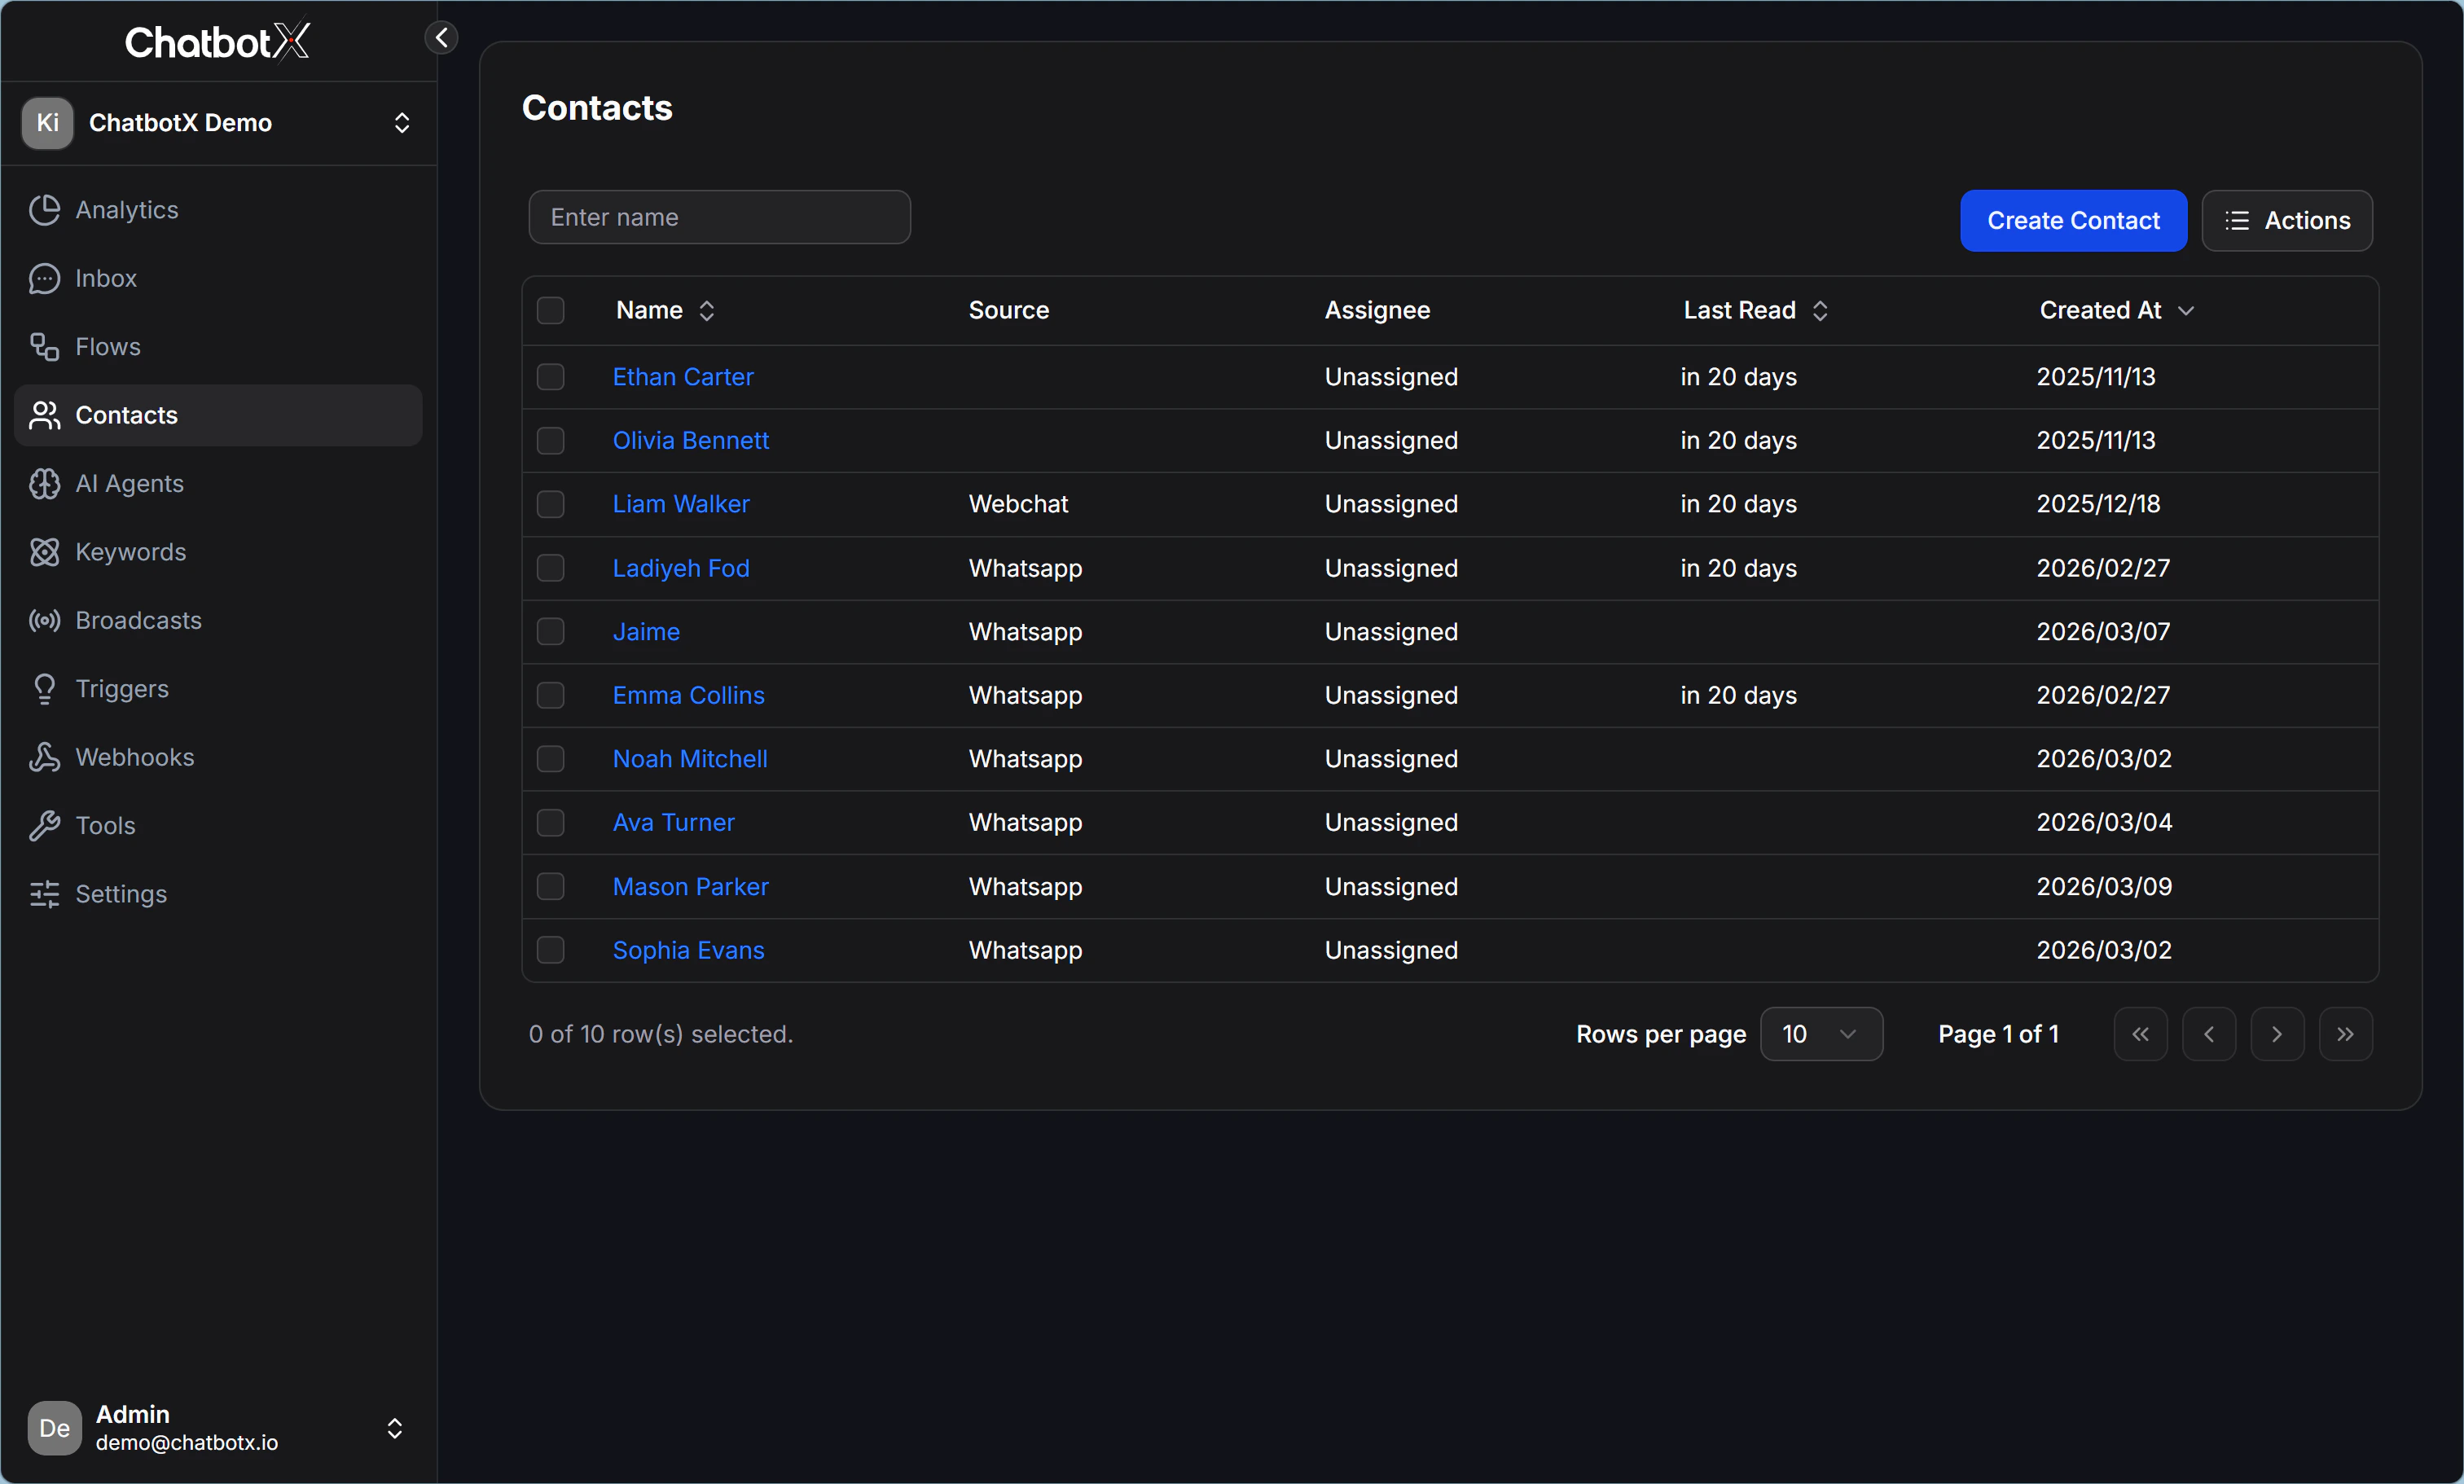Click the Webhooks icon in sidebar
2464x1484 pixels.
click(44, 758)
